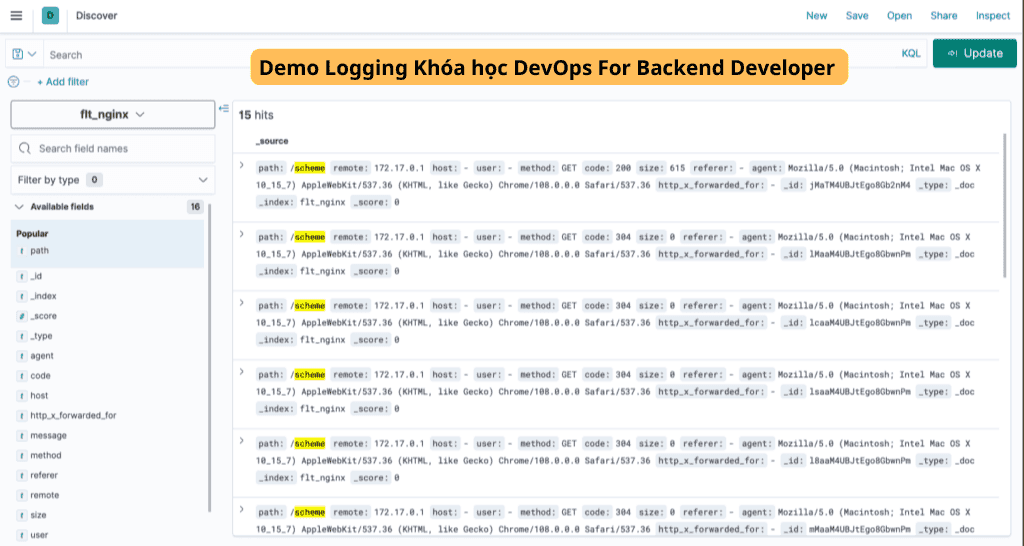Image resolution: width=1024 pixels, height=546 pixels.
Task: Select the path field under Popular
Action: (40, 251)
